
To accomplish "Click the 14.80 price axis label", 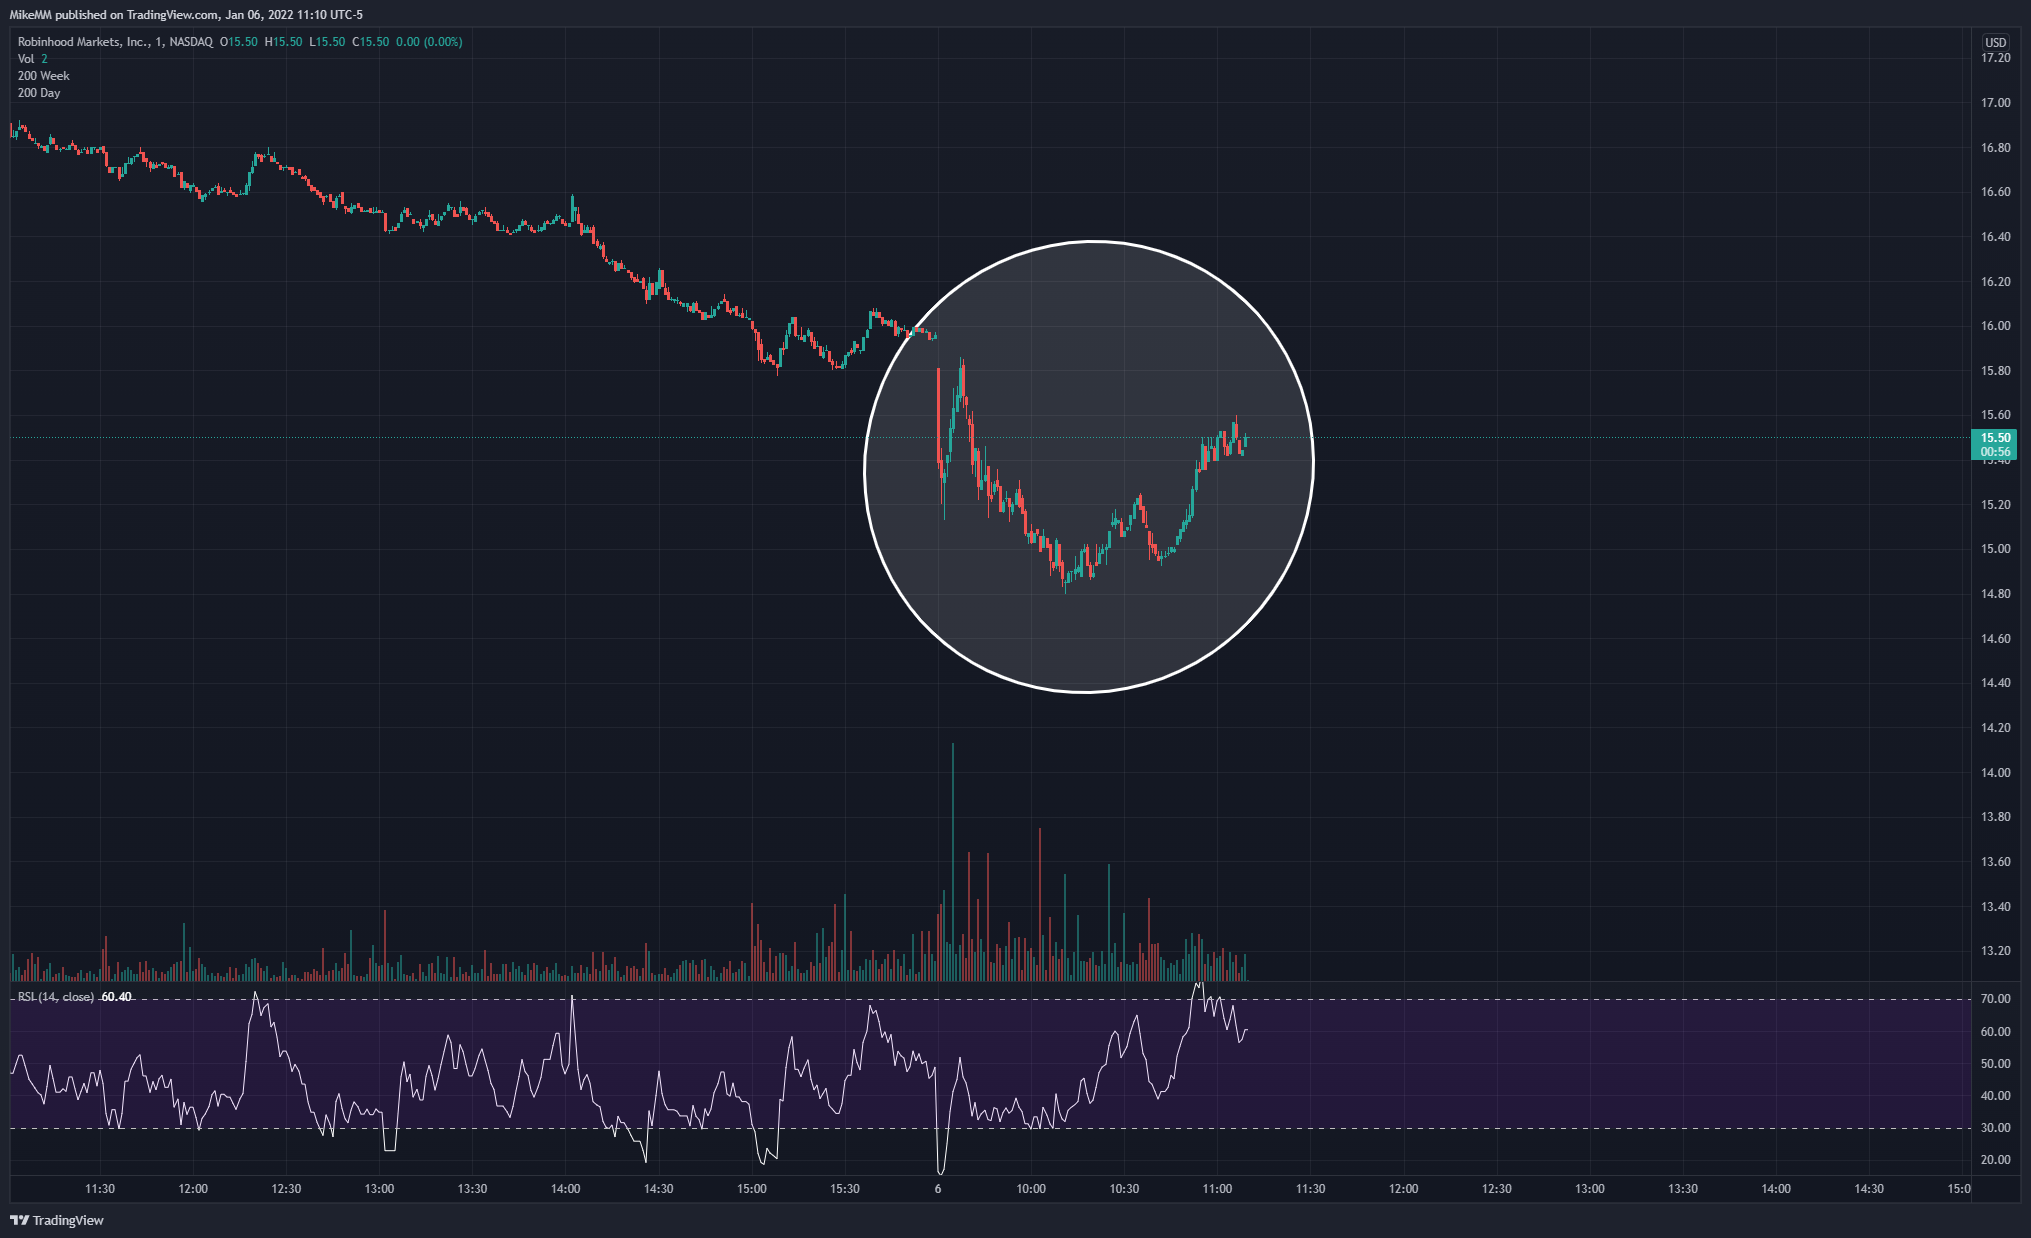I will coord(1995,594).
